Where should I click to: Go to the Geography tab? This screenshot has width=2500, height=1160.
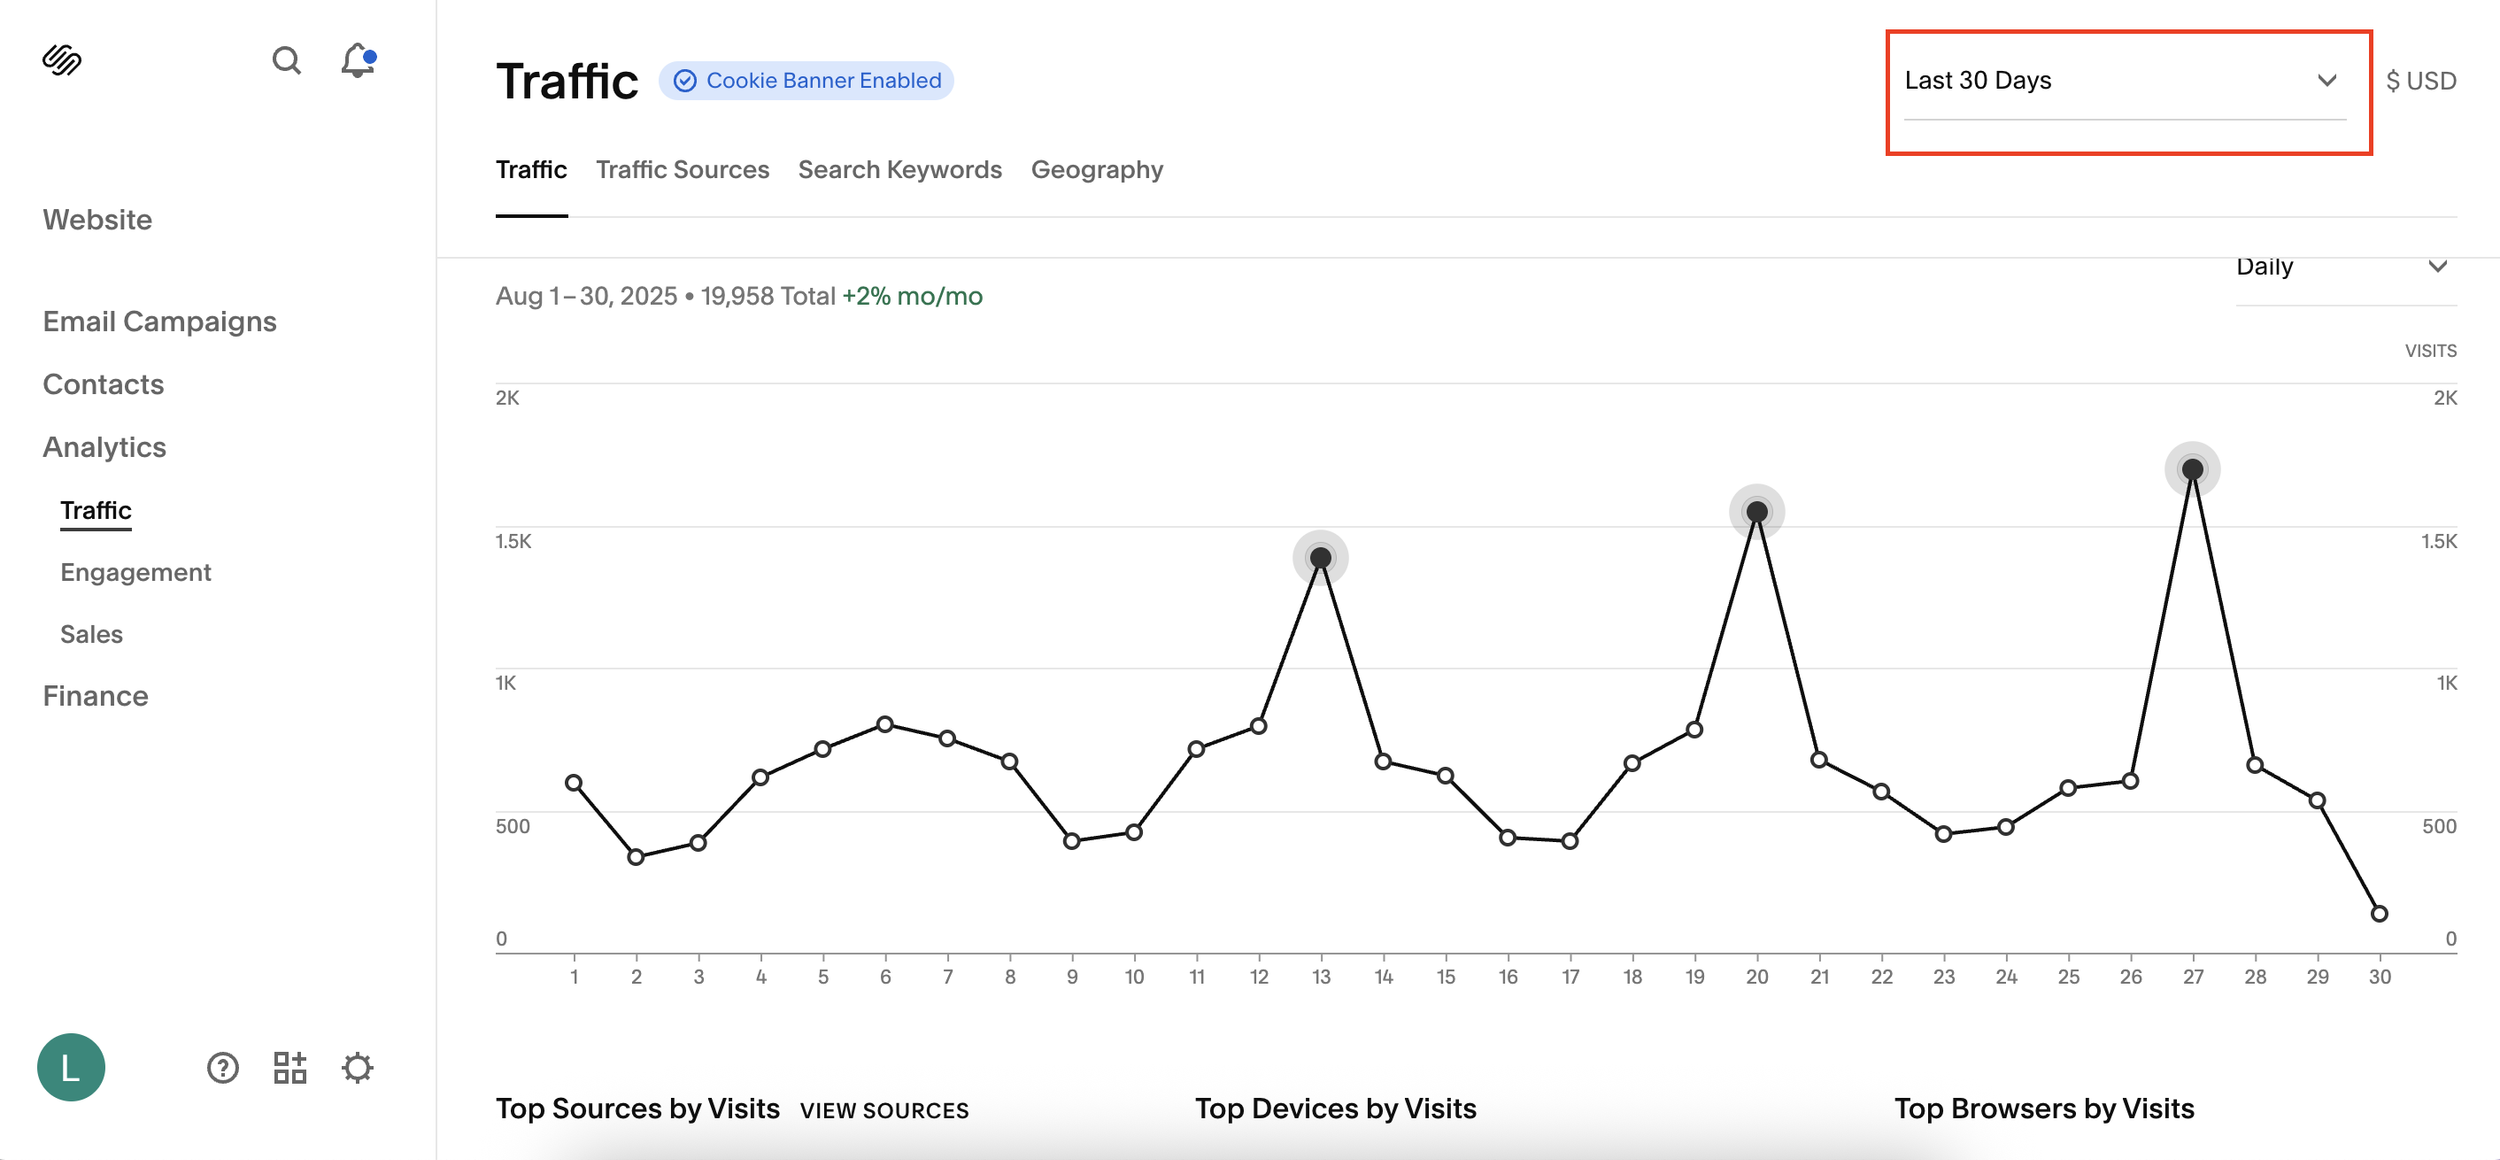[1097, 170]
